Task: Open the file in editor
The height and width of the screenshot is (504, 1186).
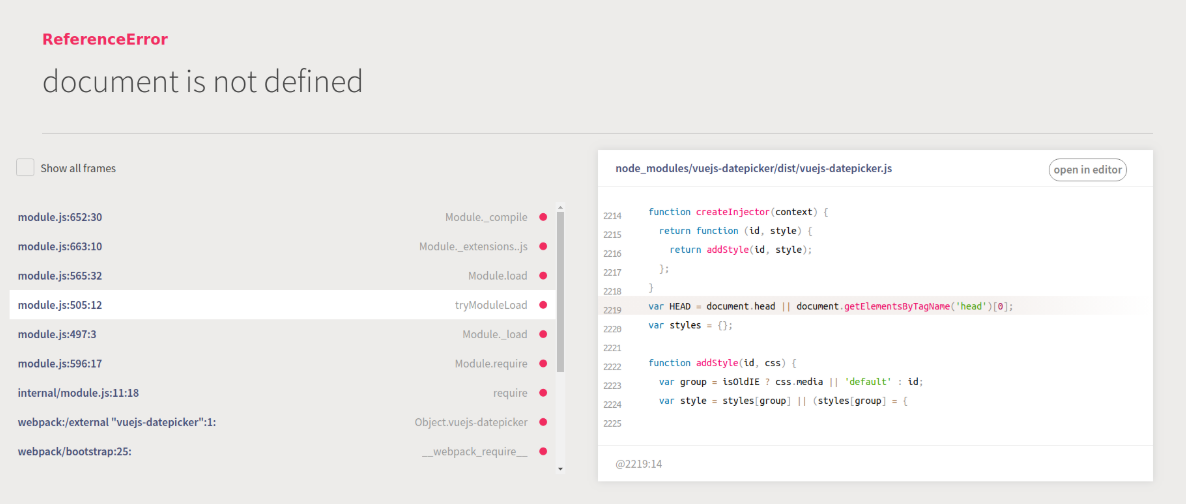Action: point(1088,170)
